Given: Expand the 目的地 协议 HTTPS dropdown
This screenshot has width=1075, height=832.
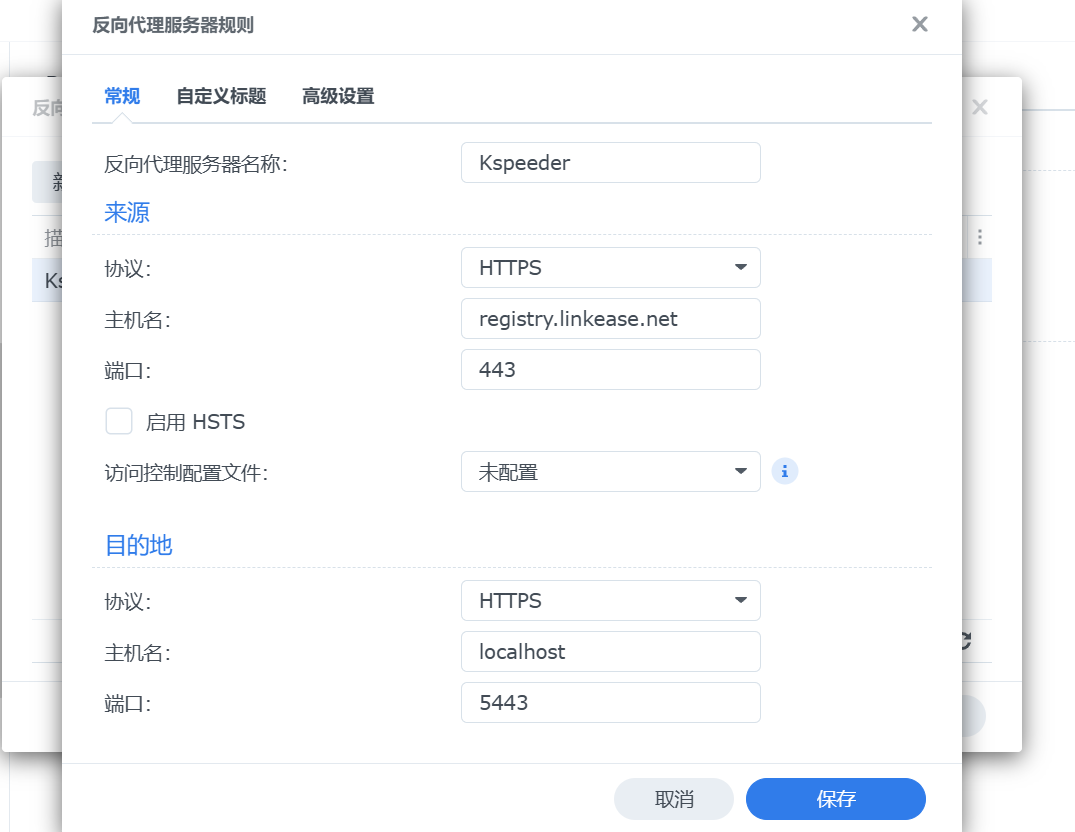Looking at the screenshot, I should pyautogui.click(x=610, y=601).
